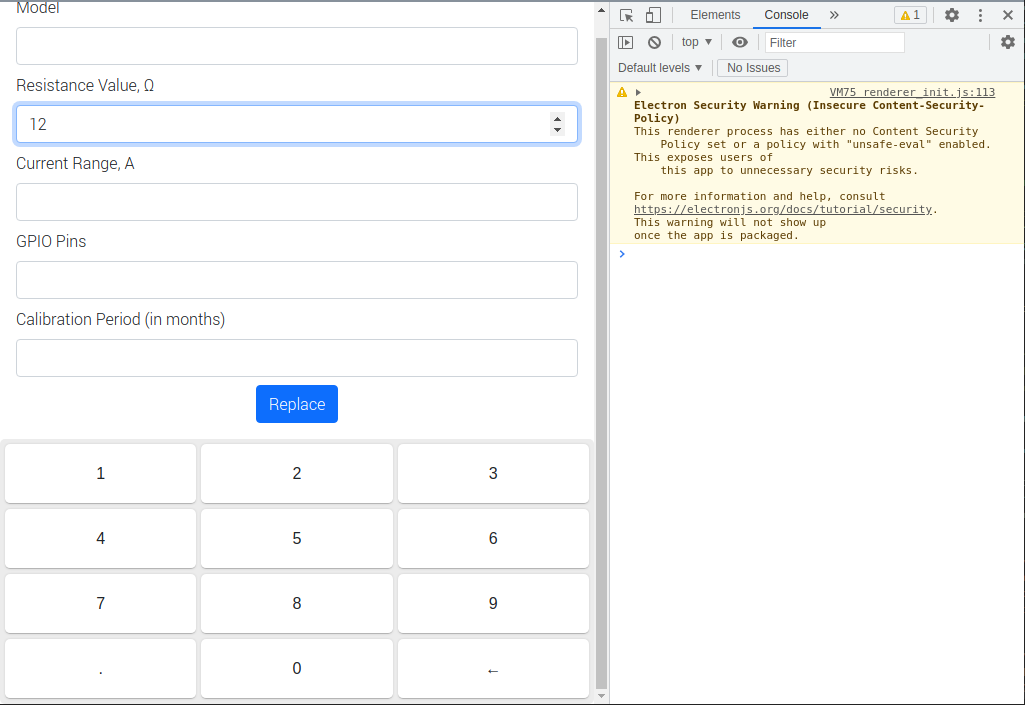Click the yellow warning counter badge
Image resolution: width=1025 pixels, height=705 pixels.
tap(910, 15)
